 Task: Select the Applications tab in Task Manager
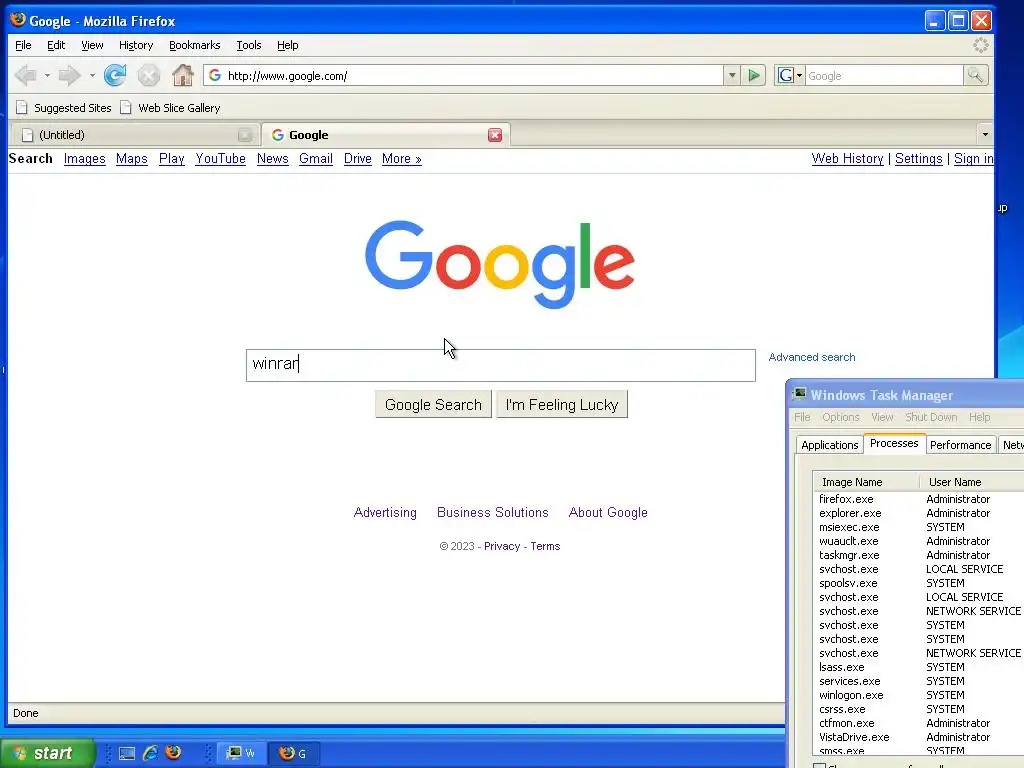[829, 445]
